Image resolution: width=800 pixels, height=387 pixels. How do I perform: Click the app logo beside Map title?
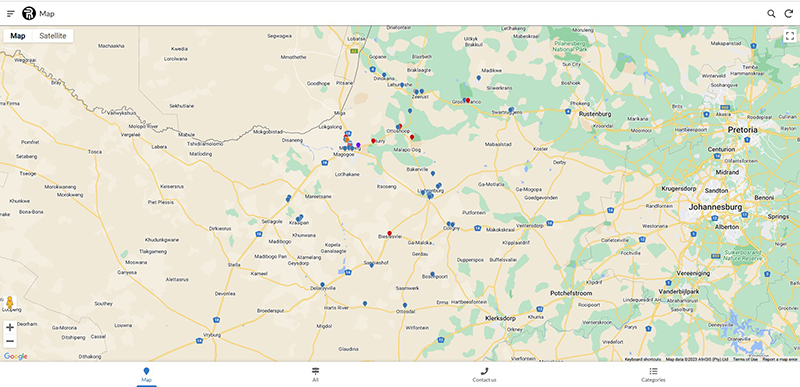[x=29, y=14]
